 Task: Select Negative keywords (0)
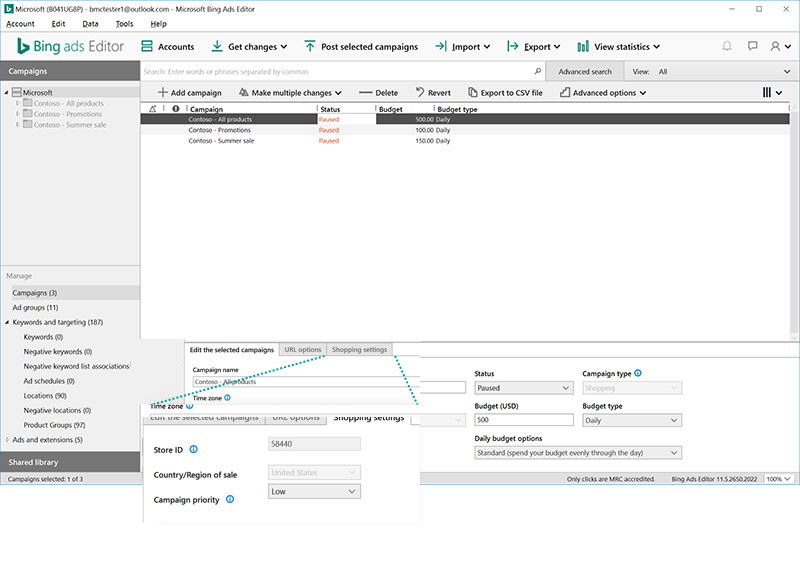pyautogui.click(x=58, y=352)
